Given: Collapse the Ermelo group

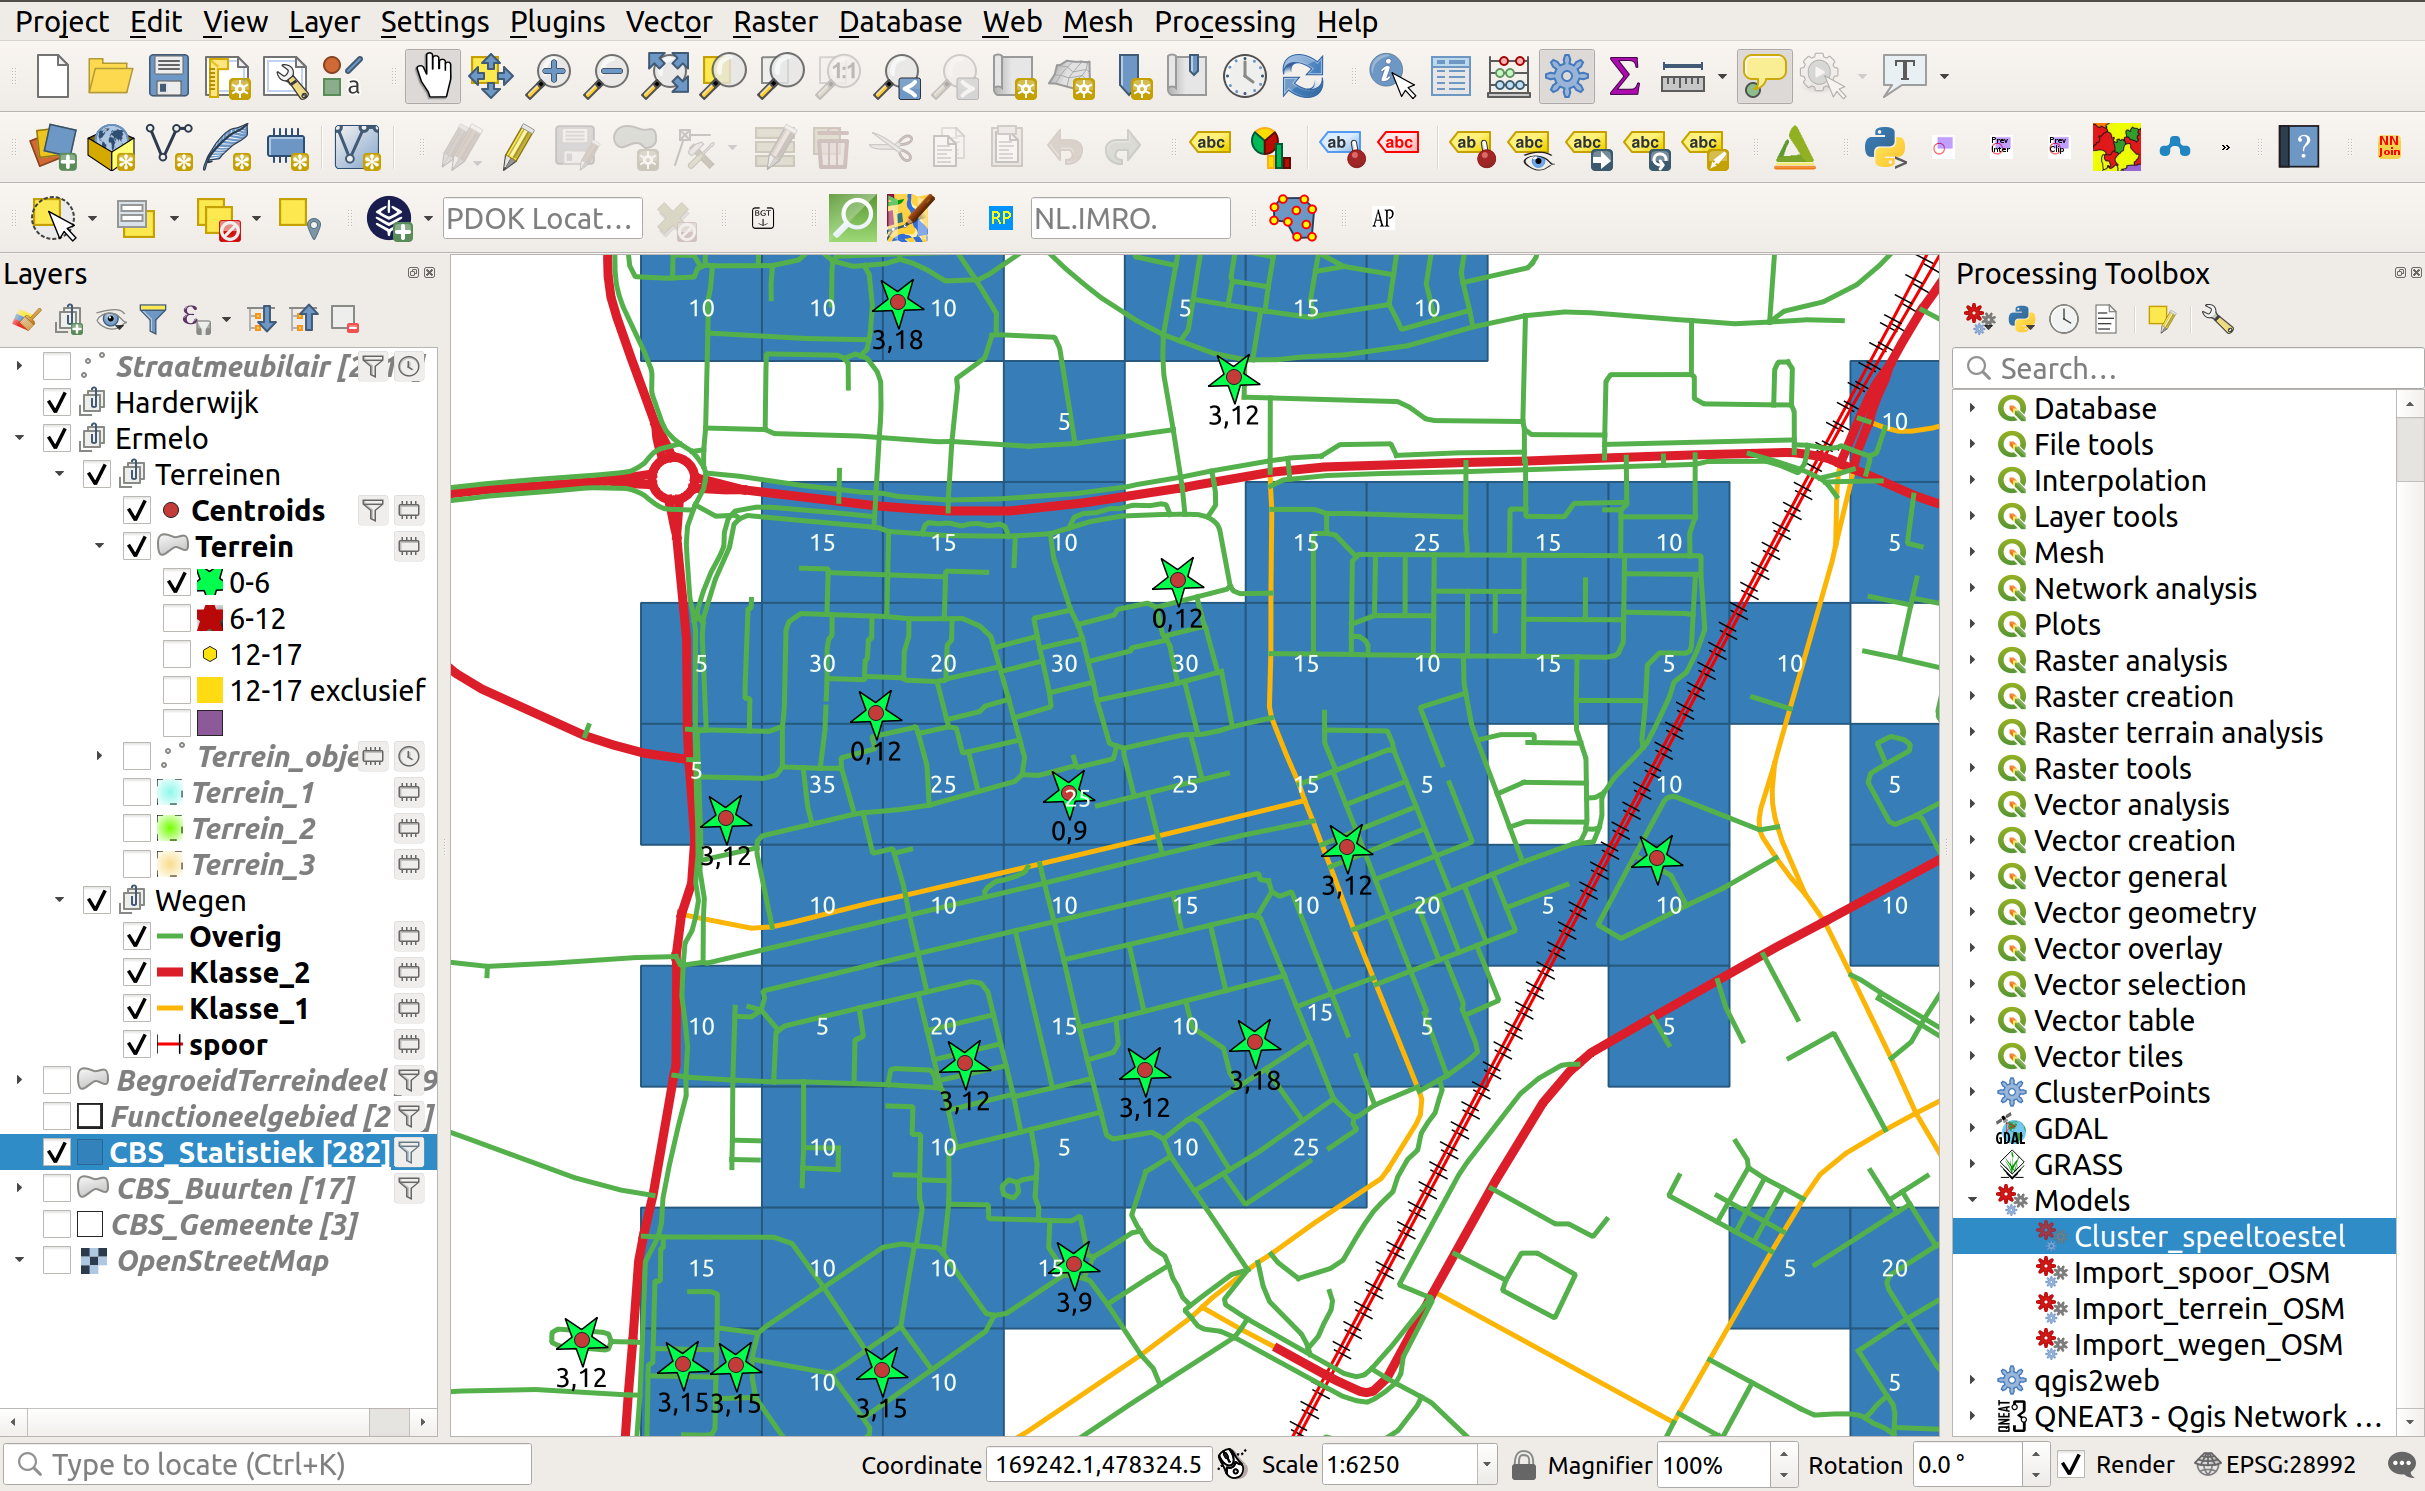Looking at the screenshot, I should (x=19, y=439).
